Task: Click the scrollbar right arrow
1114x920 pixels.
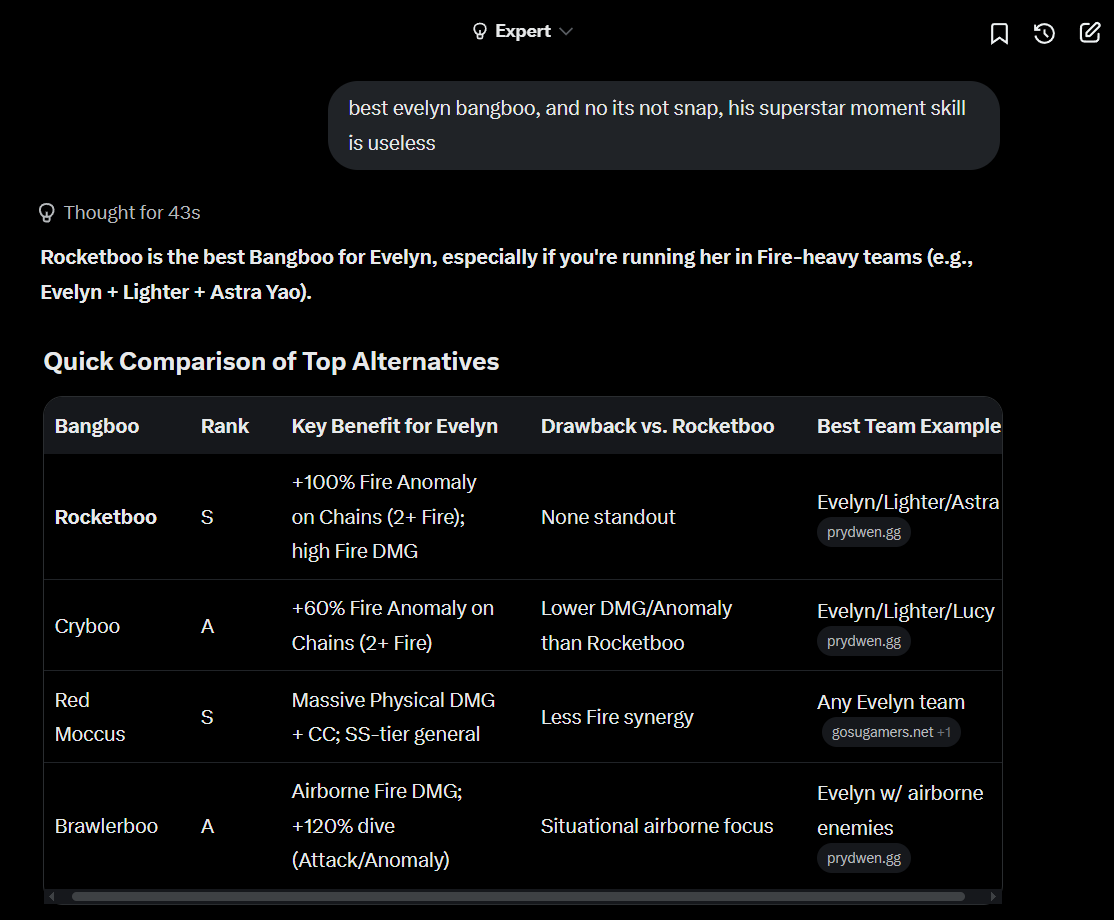Action: pyautogui.click(x=994, y=897)
